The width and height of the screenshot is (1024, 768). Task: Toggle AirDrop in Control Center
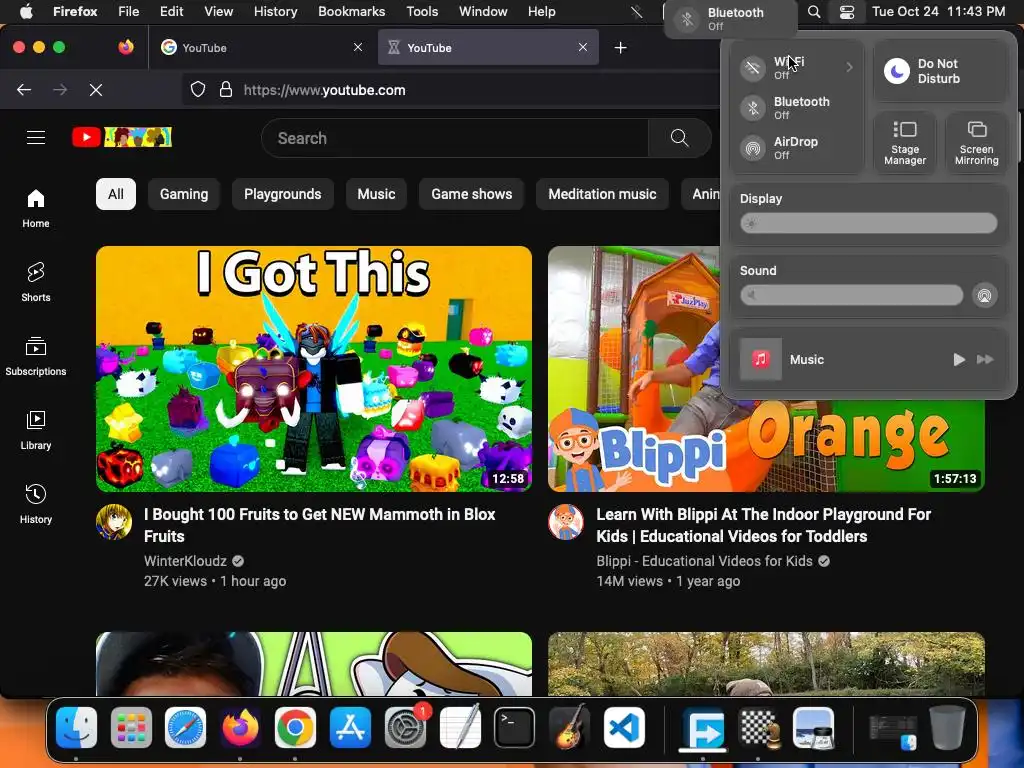tap(753, 148)
